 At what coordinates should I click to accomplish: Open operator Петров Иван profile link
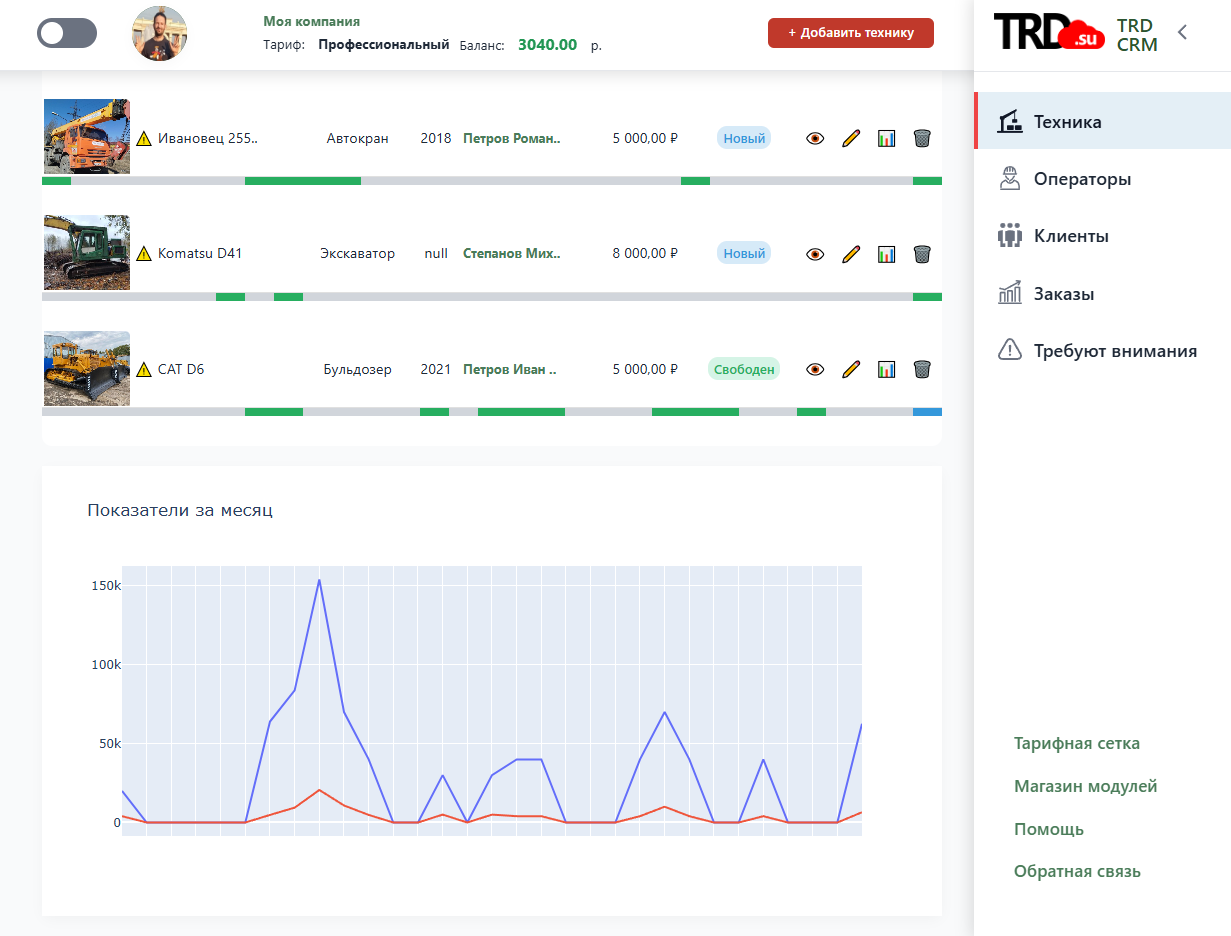pos(510,369)
